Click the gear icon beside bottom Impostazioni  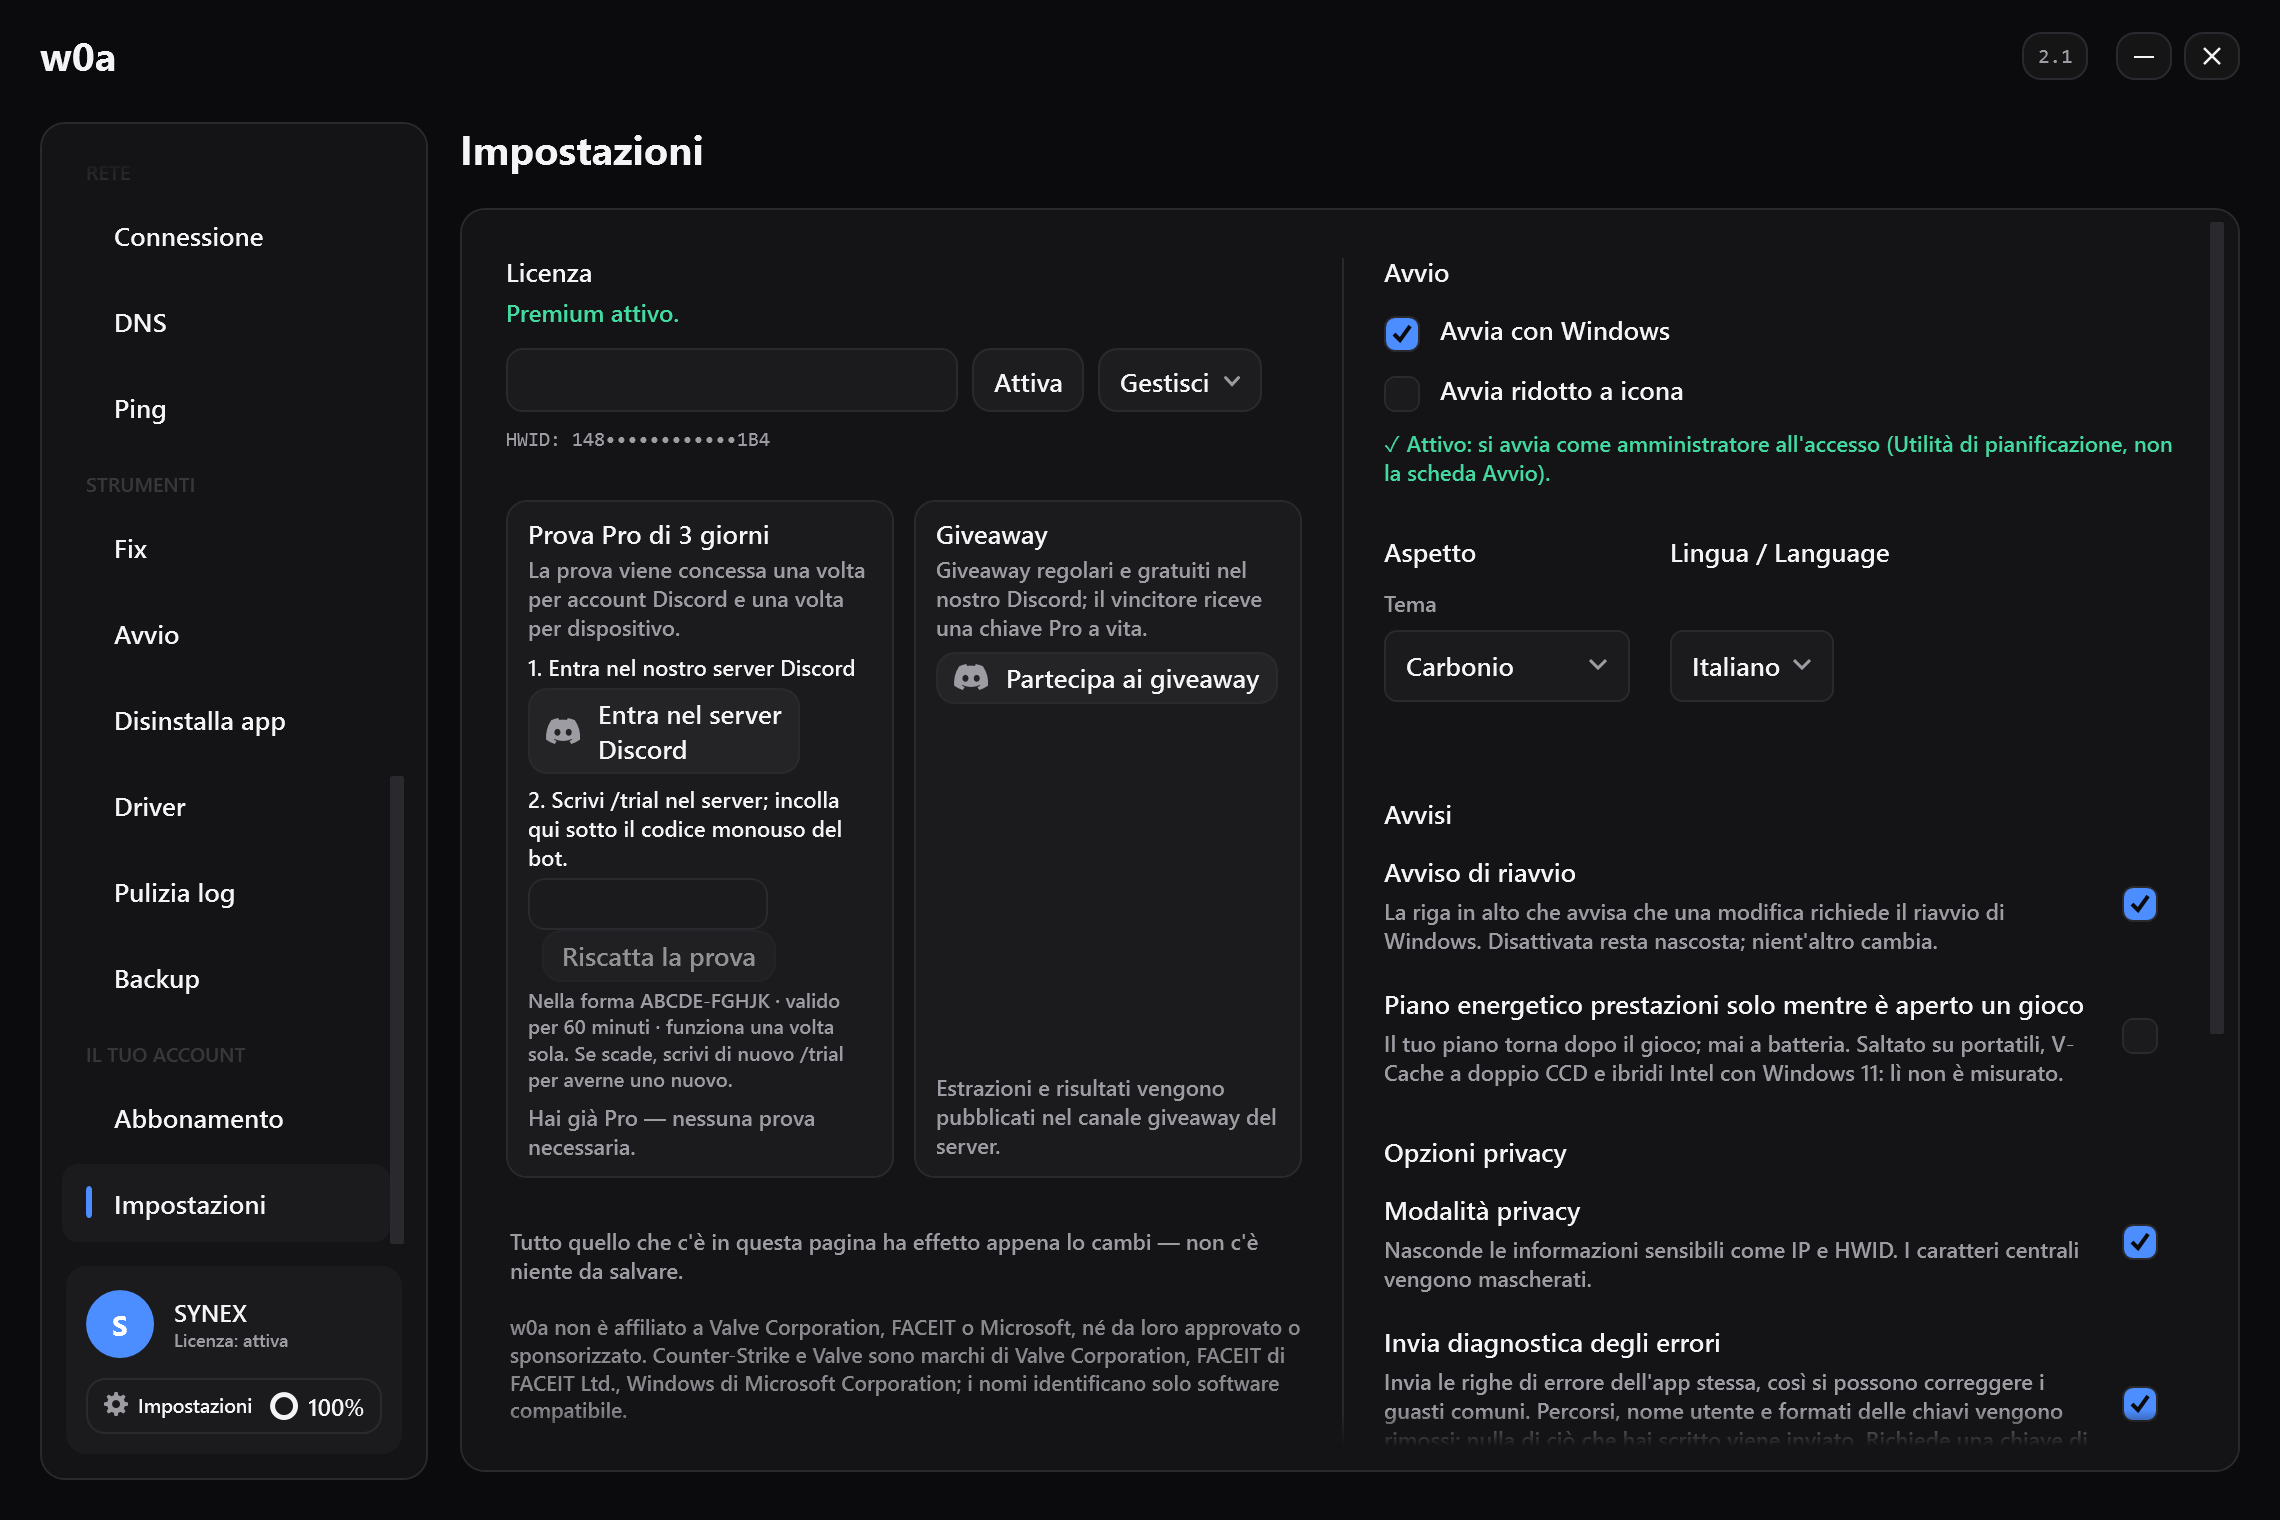pyautogui.click(x=116, y=1405)
